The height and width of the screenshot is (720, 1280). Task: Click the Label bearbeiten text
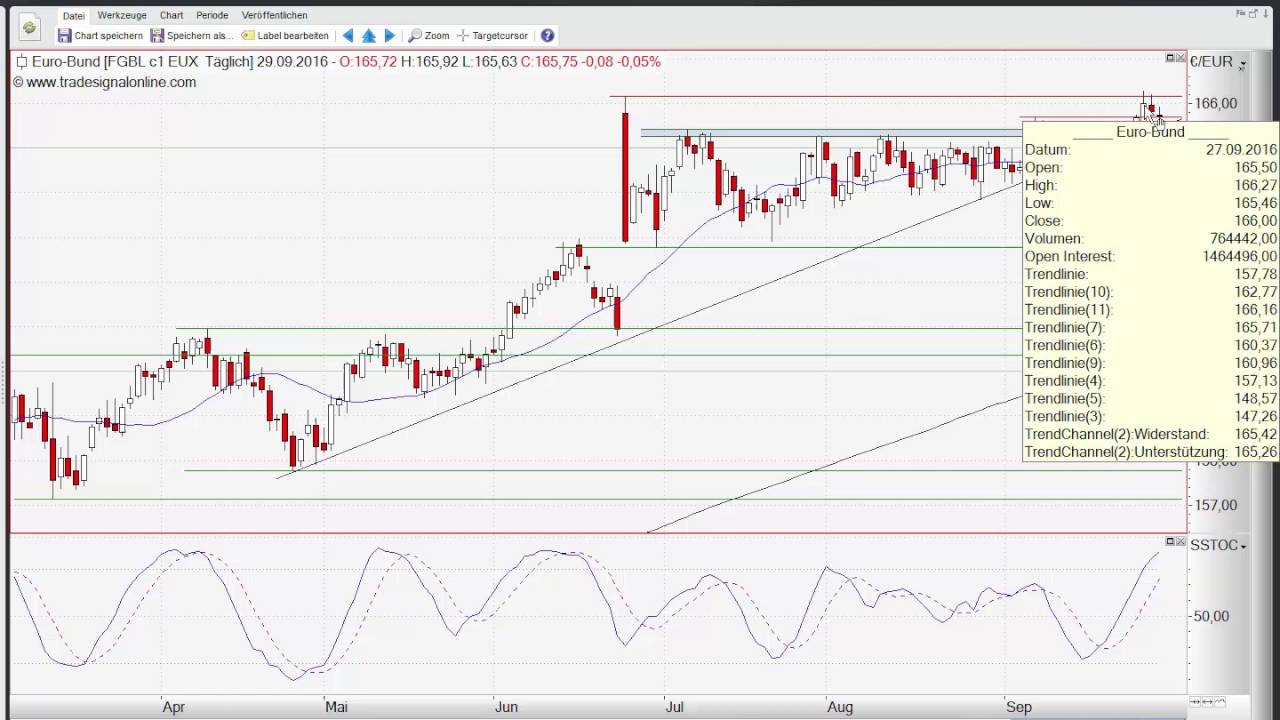point(293,36)
